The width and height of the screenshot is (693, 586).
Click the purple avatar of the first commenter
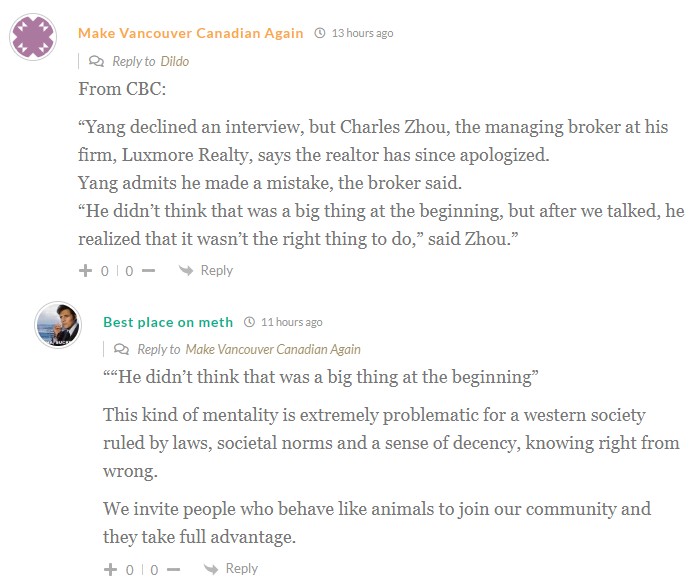[33, 39]
